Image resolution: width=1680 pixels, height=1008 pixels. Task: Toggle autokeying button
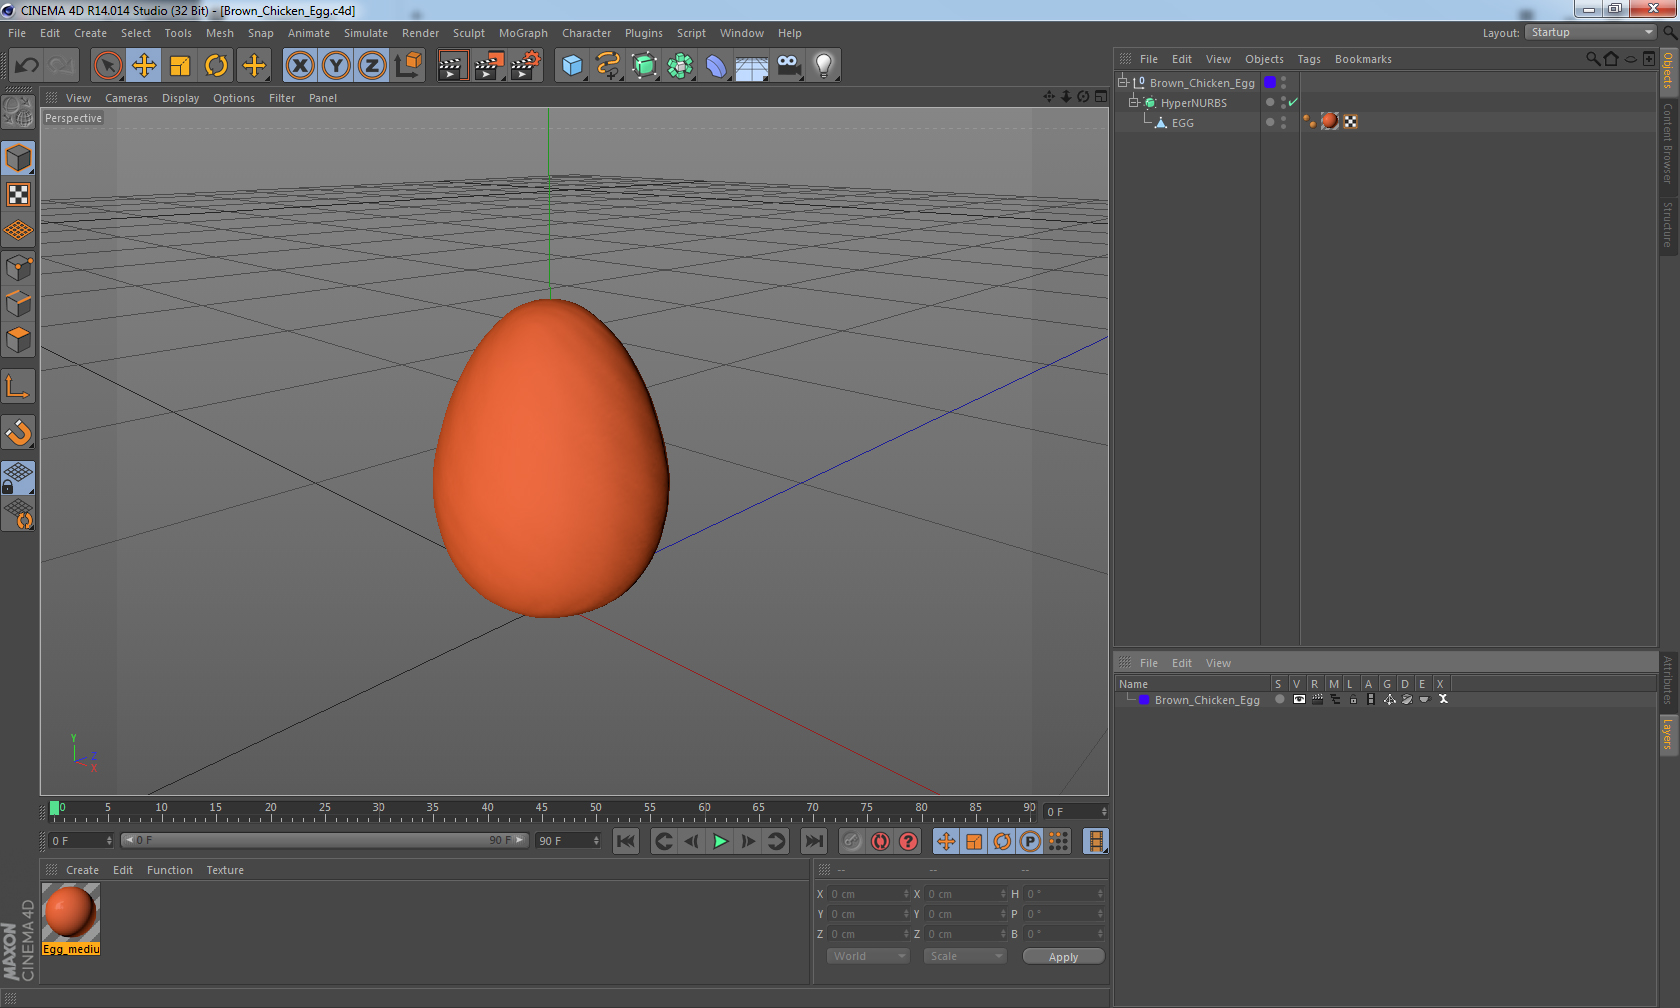click(x=880, y=841)
